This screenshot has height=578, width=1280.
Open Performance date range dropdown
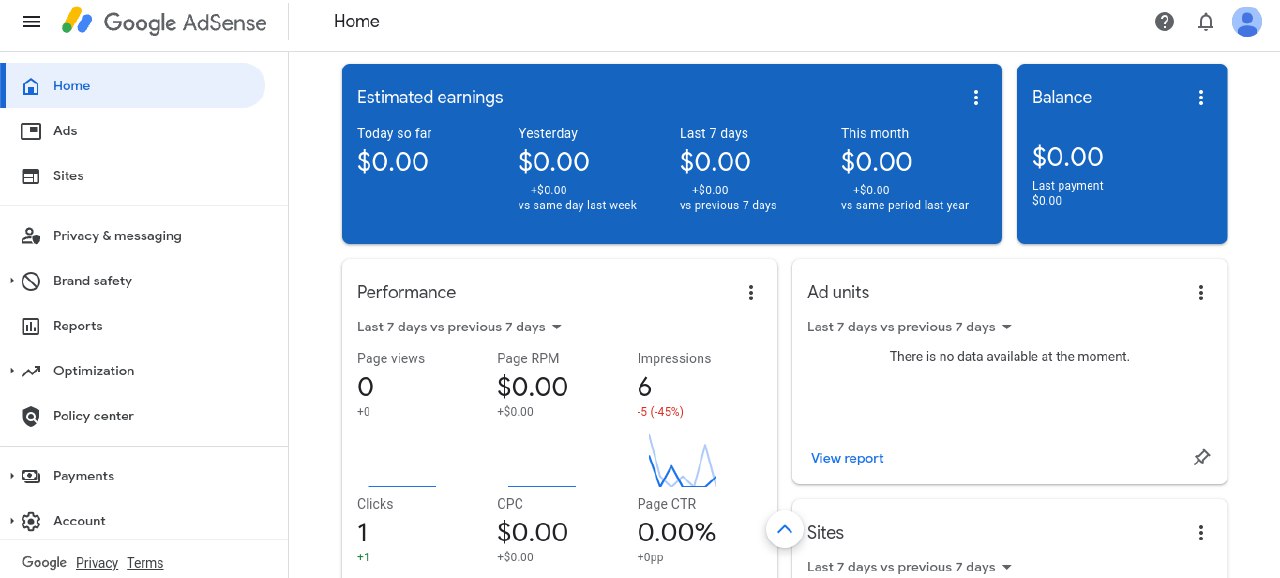pos(460,327)
